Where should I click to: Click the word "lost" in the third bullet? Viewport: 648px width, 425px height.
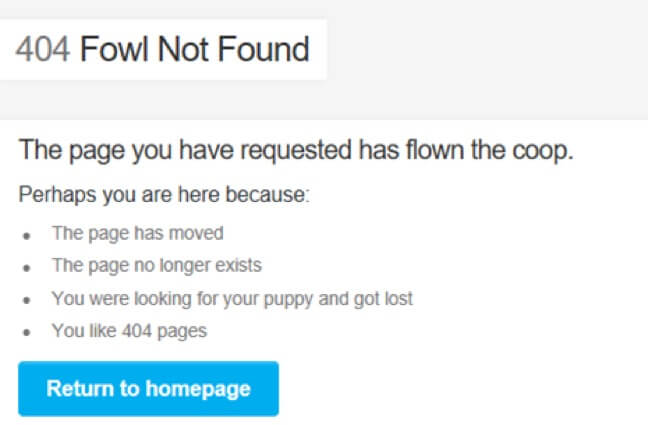397,298
